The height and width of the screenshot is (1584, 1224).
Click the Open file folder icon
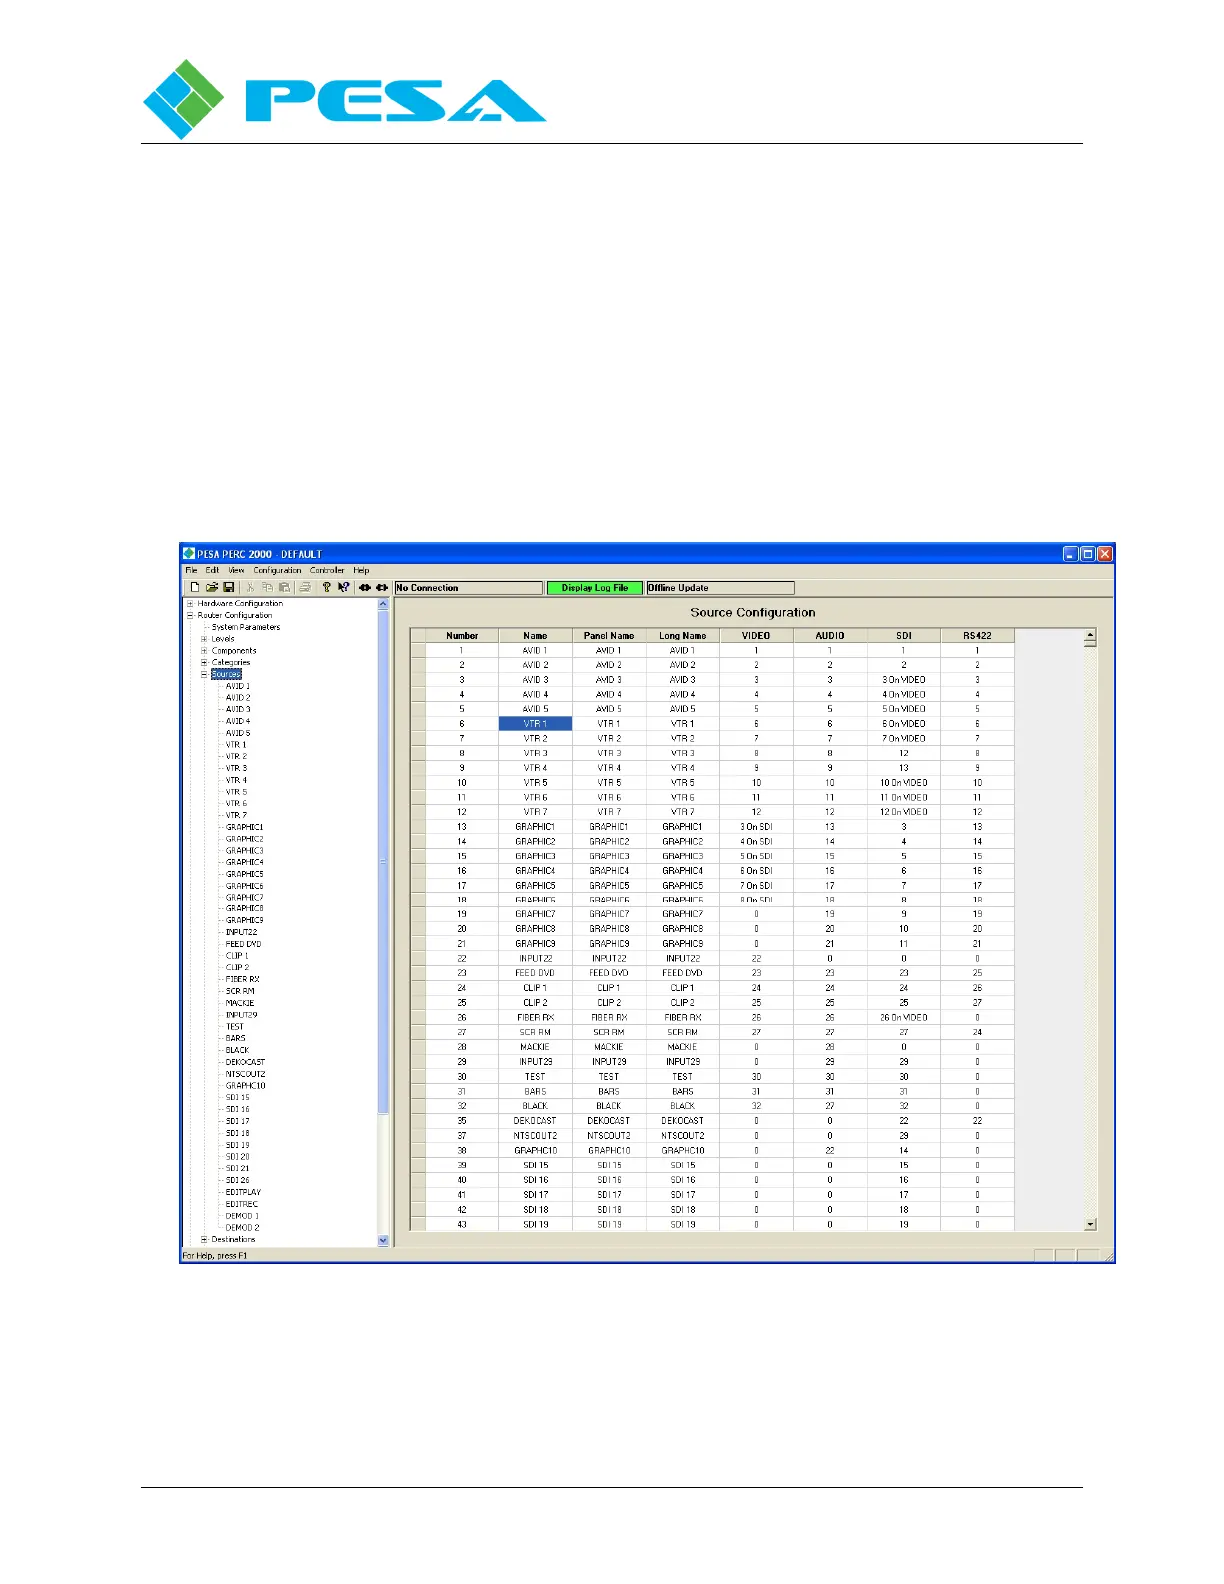click(212, 588)
